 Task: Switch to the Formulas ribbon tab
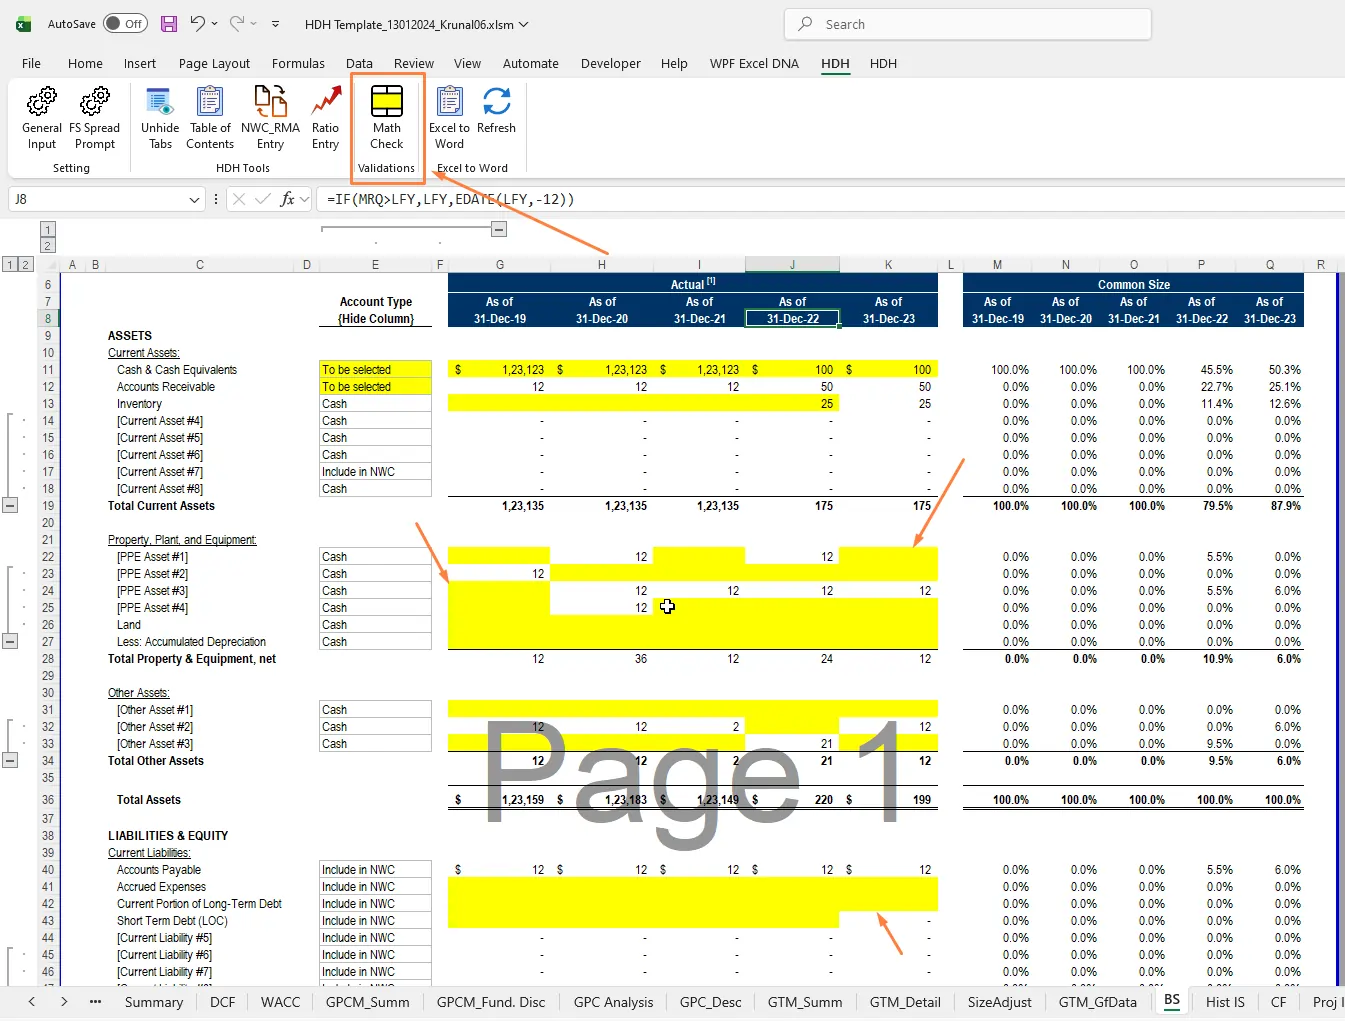[298, 63]
